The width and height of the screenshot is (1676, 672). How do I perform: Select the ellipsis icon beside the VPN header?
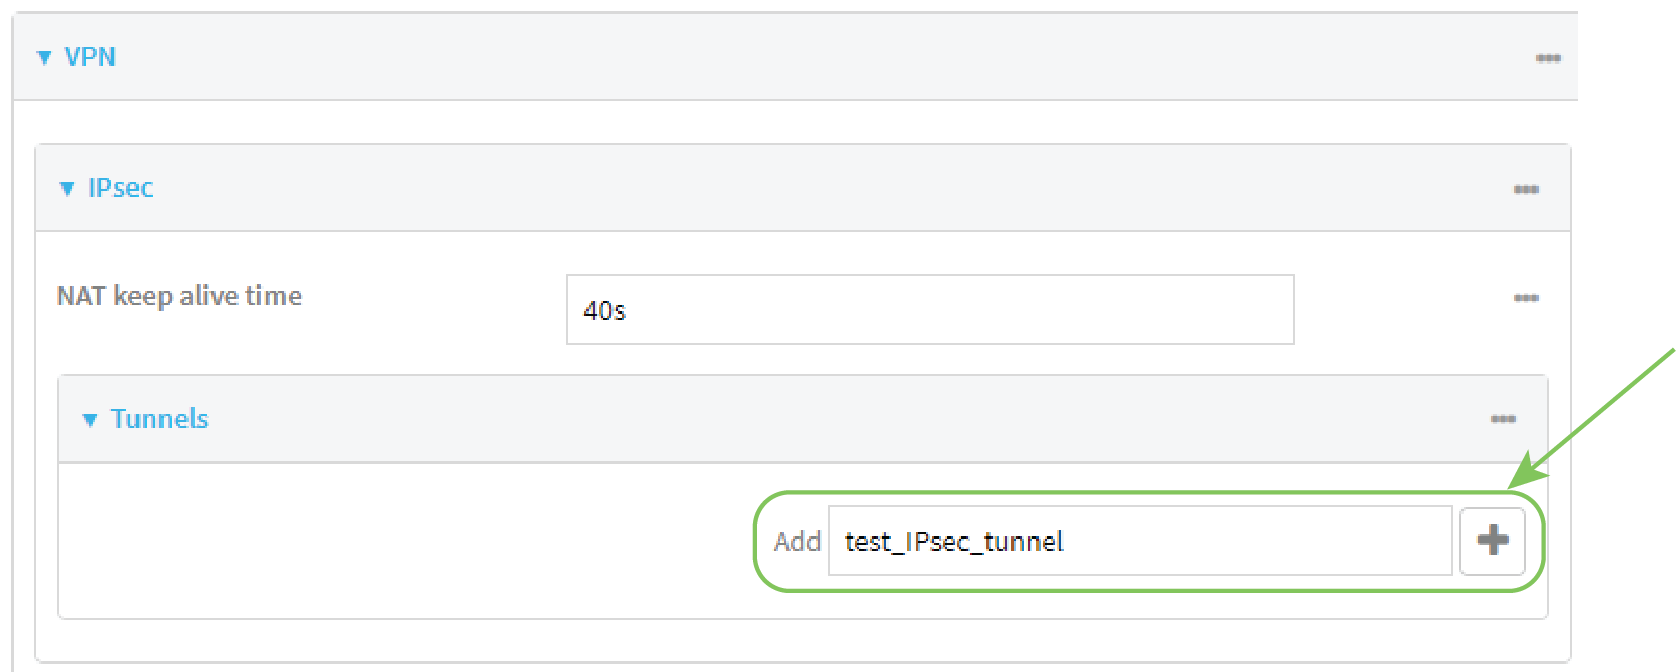(1547, 57)
